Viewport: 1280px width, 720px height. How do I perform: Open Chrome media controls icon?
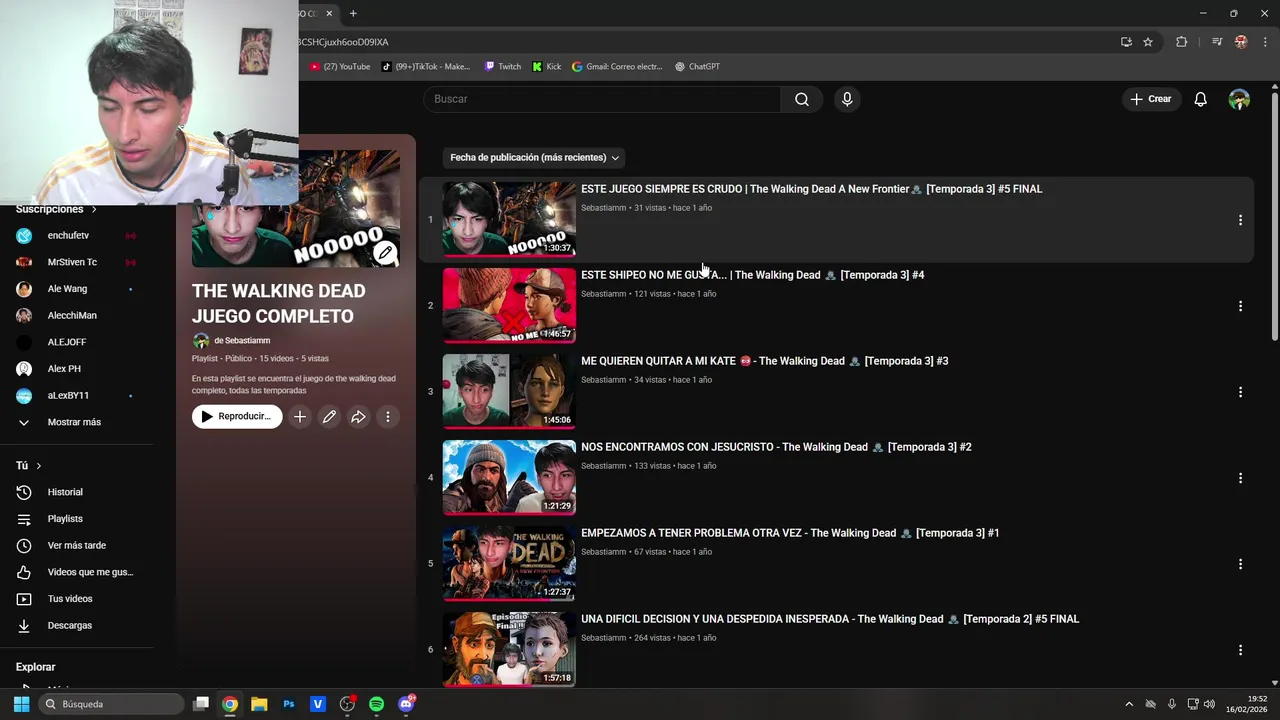click(1217, 42)
